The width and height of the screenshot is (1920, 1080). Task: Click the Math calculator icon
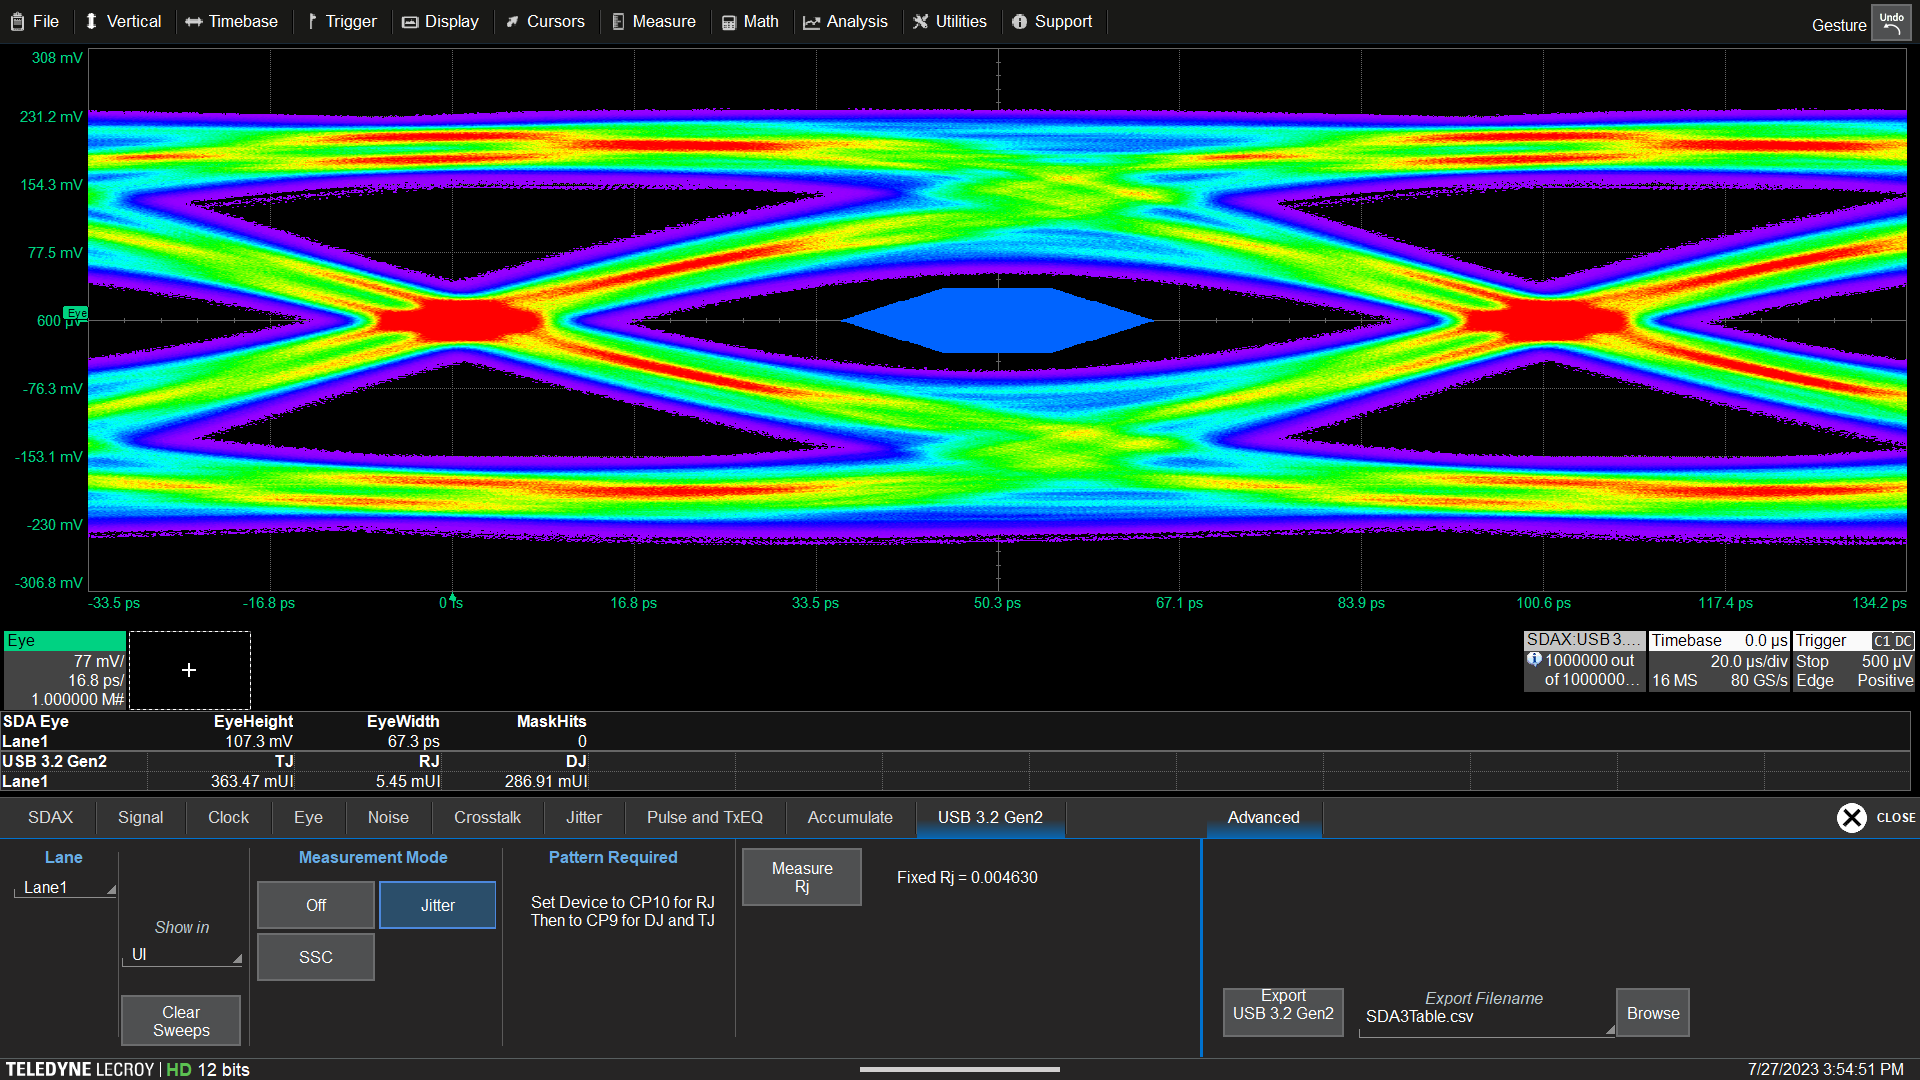(731, 21)
